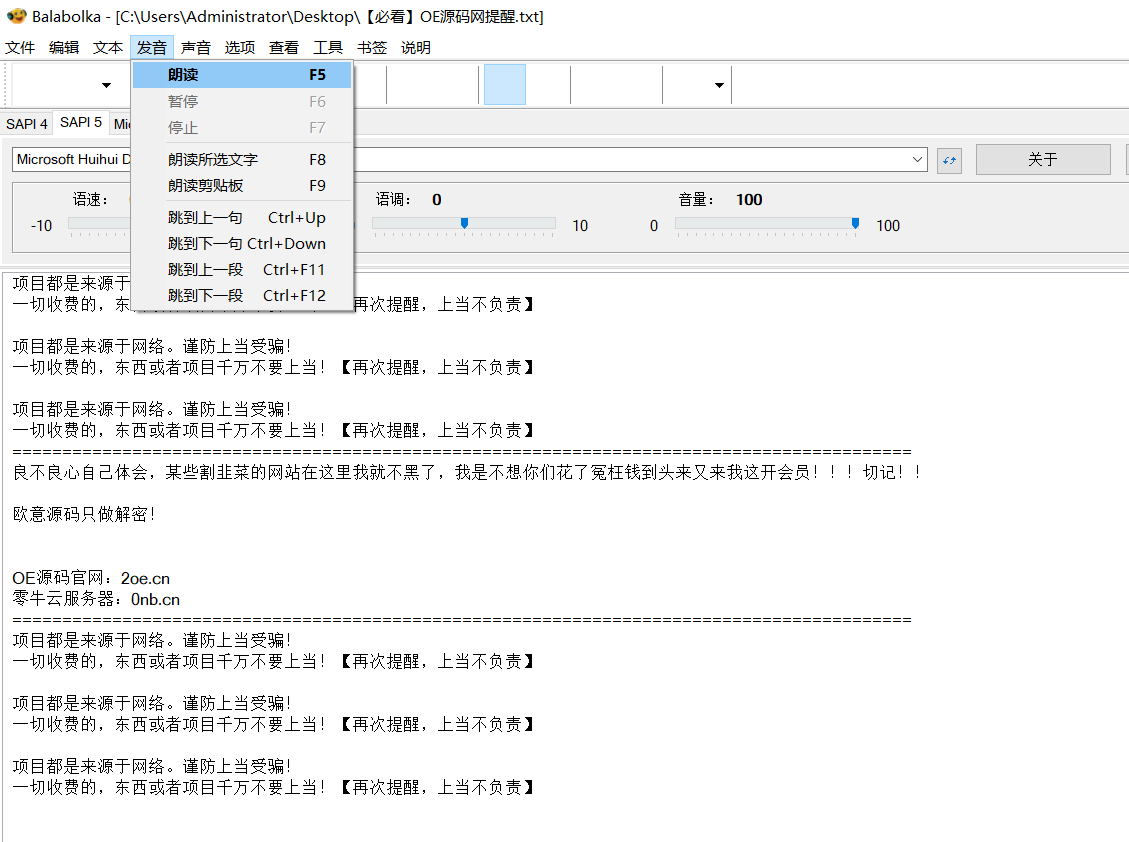Click the 语调 value 0
1129x842 pixels.
pos(436,200)
